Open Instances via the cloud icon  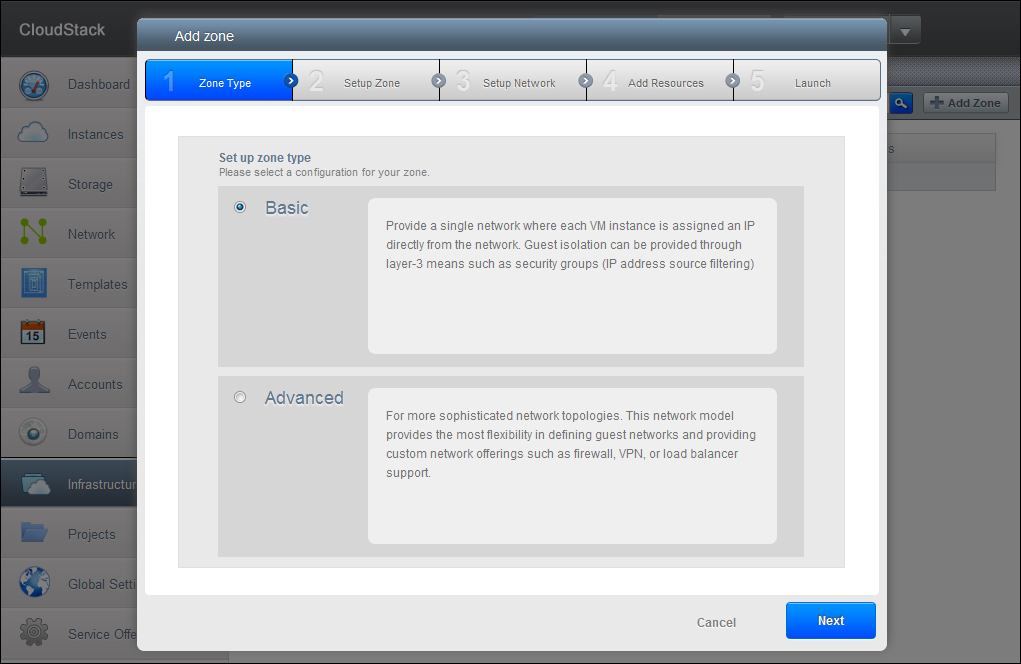click(34, 134)
